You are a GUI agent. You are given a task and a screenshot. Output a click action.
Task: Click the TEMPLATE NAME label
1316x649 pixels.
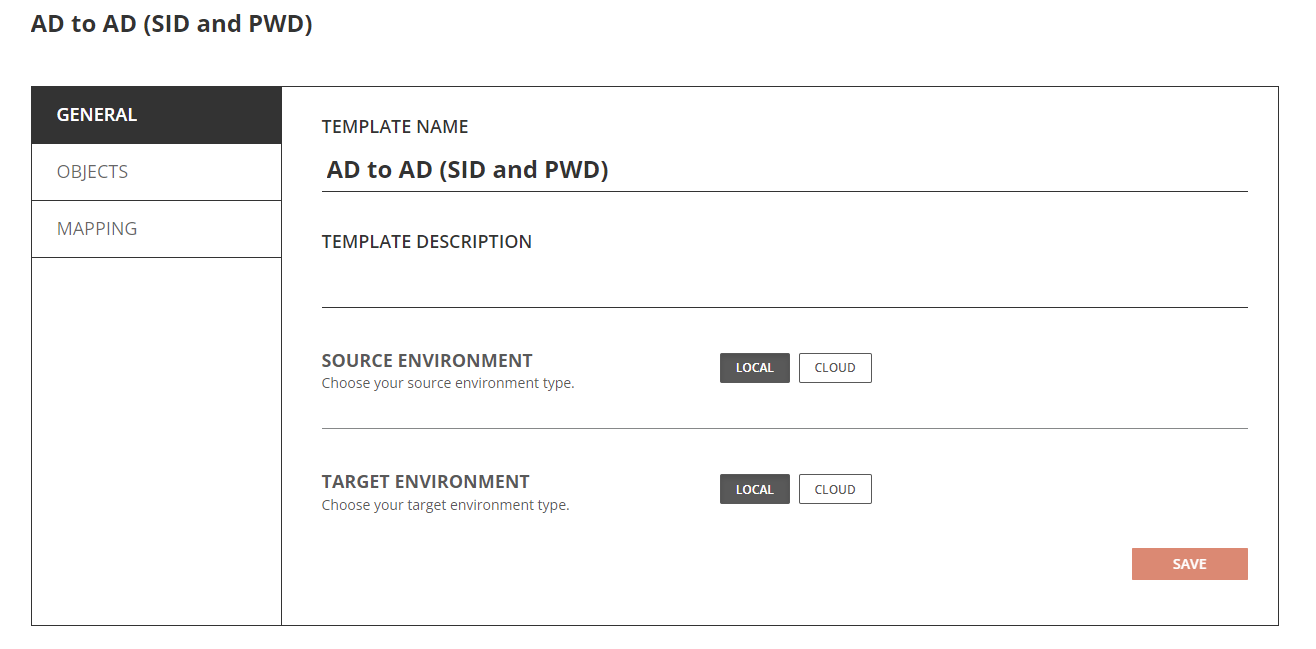395,127
